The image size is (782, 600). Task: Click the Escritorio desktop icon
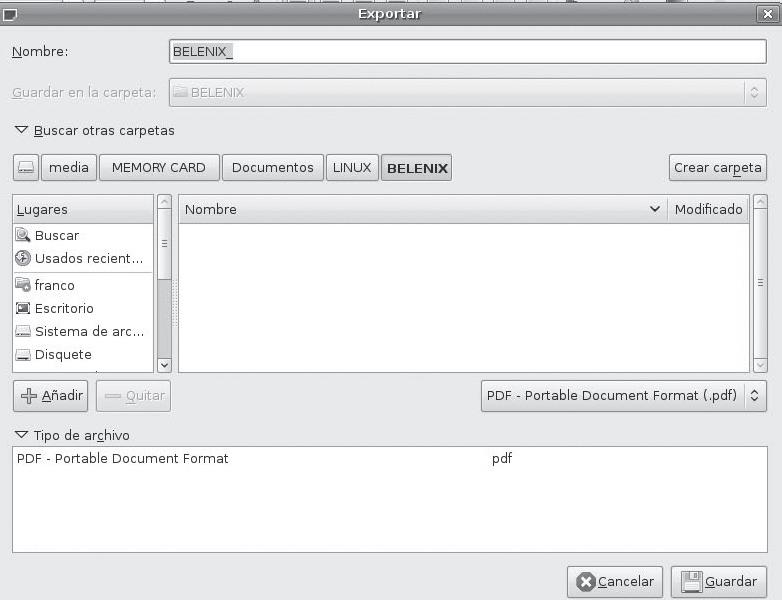tap(23, 308)
